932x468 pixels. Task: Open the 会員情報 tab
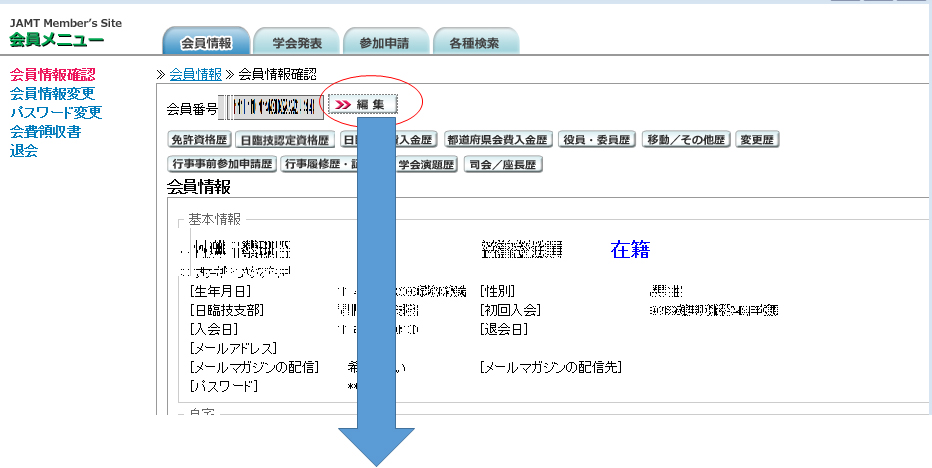205,43
